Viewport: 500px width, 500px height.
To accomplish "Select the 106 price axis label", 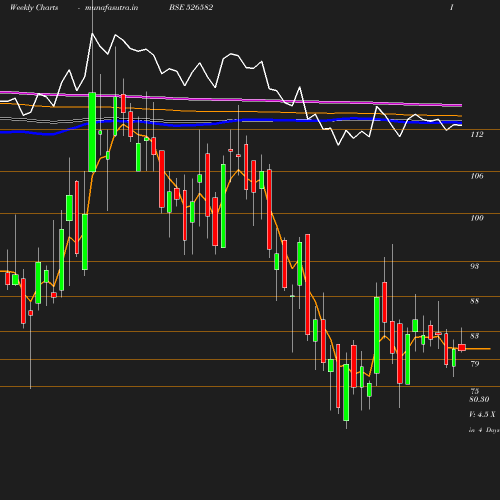I will point(477,176).
